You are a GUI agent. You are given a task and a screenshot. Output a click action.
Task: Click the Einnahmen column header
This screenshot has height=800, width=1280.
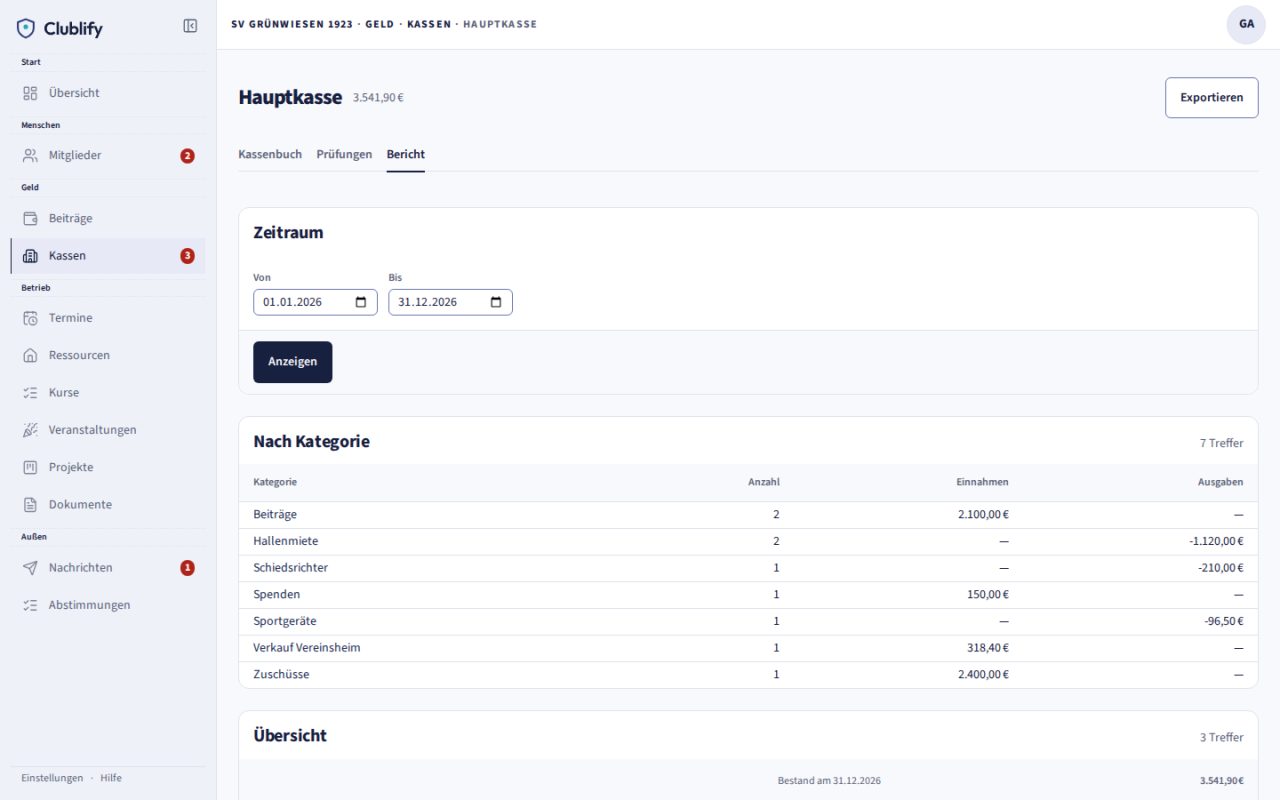[x=982, y=482]
